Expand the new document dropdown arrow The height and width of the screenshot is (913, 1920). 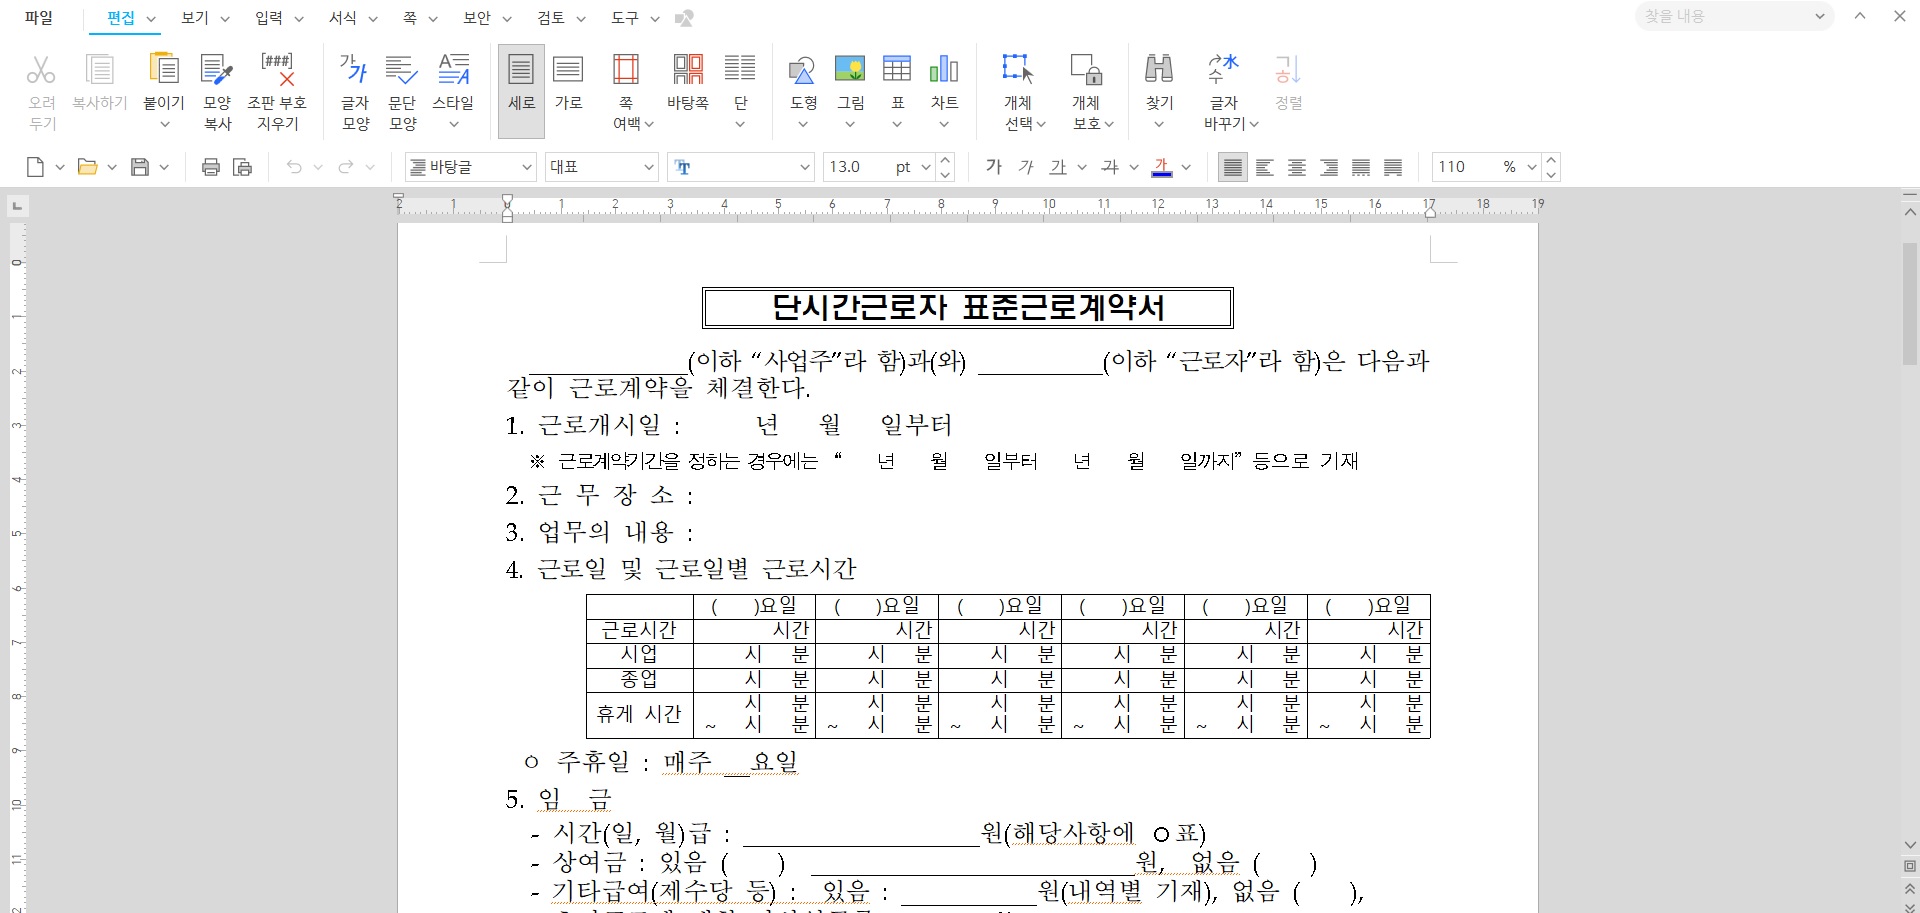(x=60, y=167)
